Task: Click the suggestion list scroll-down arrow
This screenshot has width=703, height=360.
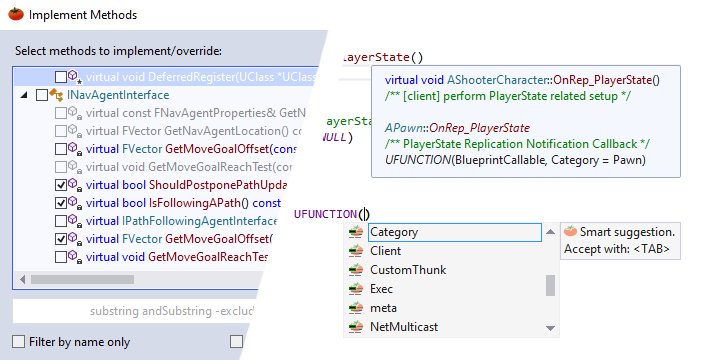Action: pyautogui.click(x=551, y=328)
